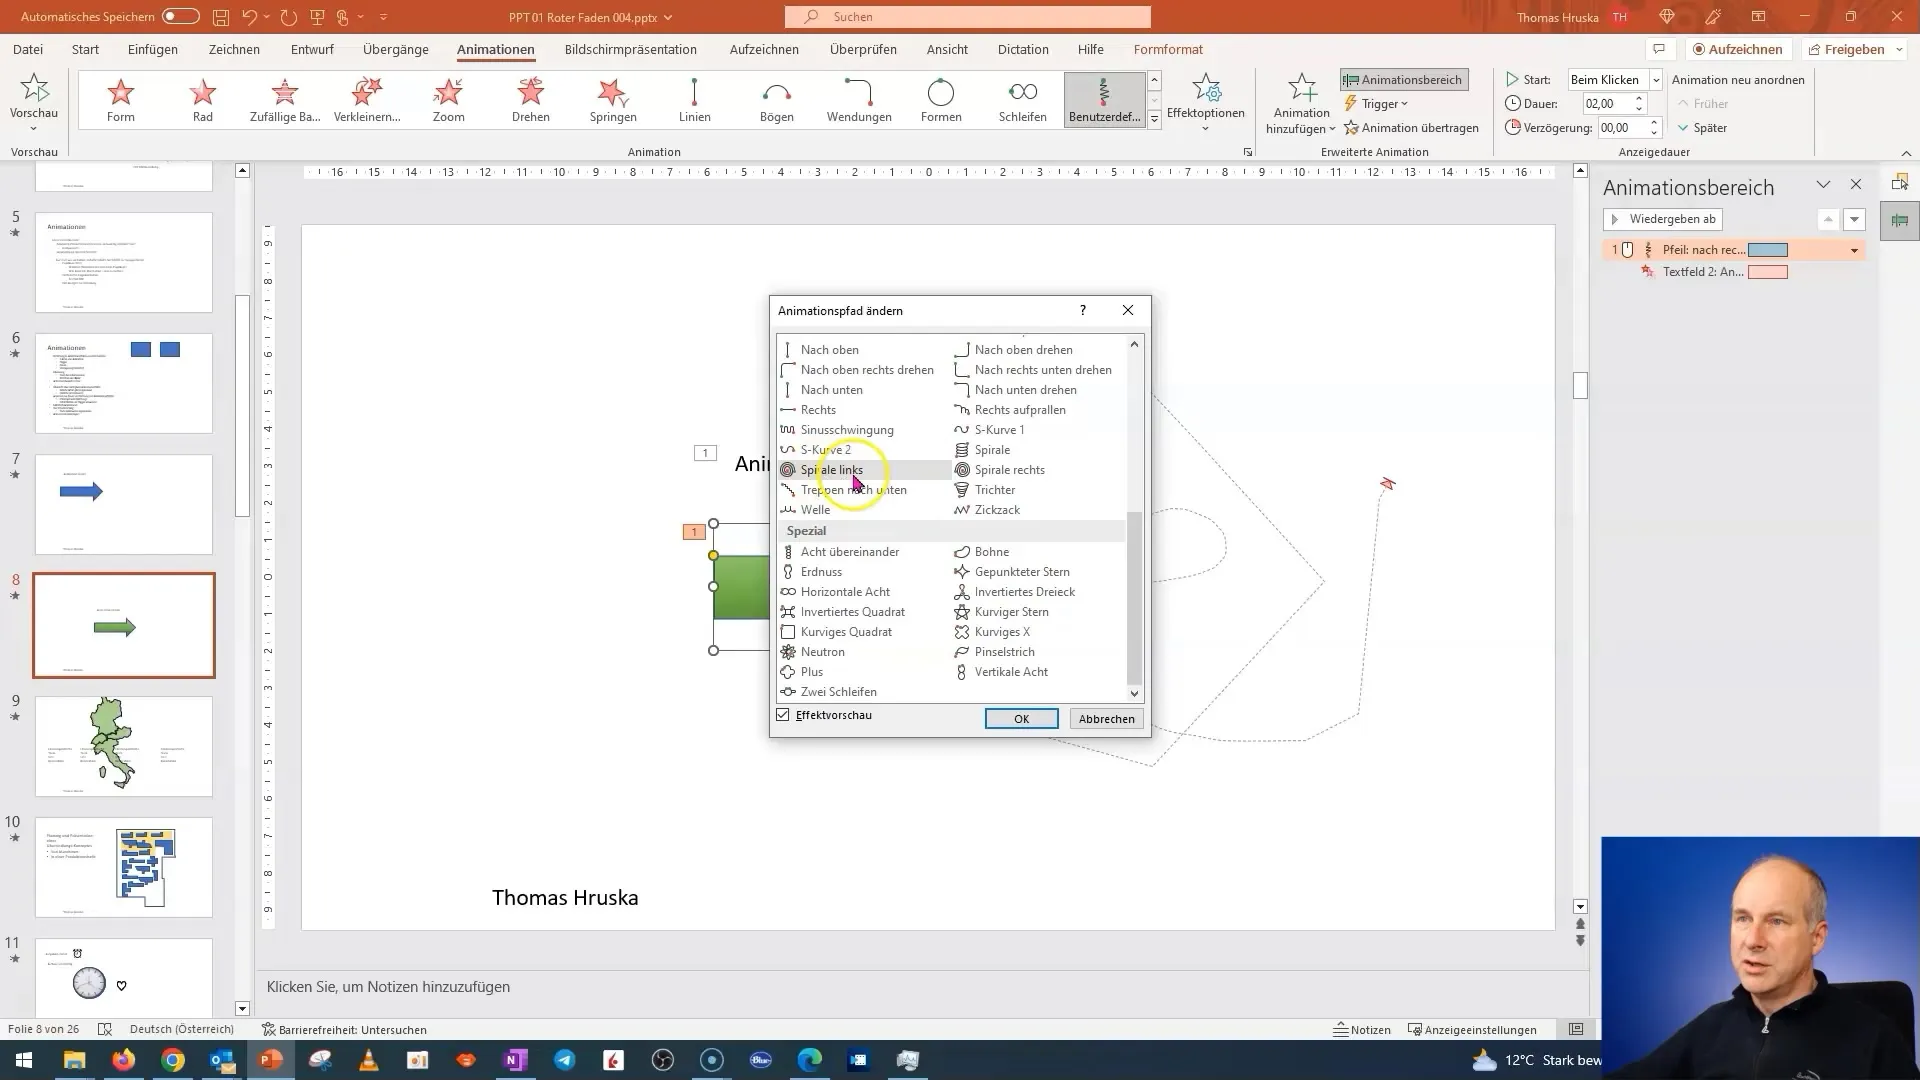Open the Windows Start menu

(x=24, y=1060)
